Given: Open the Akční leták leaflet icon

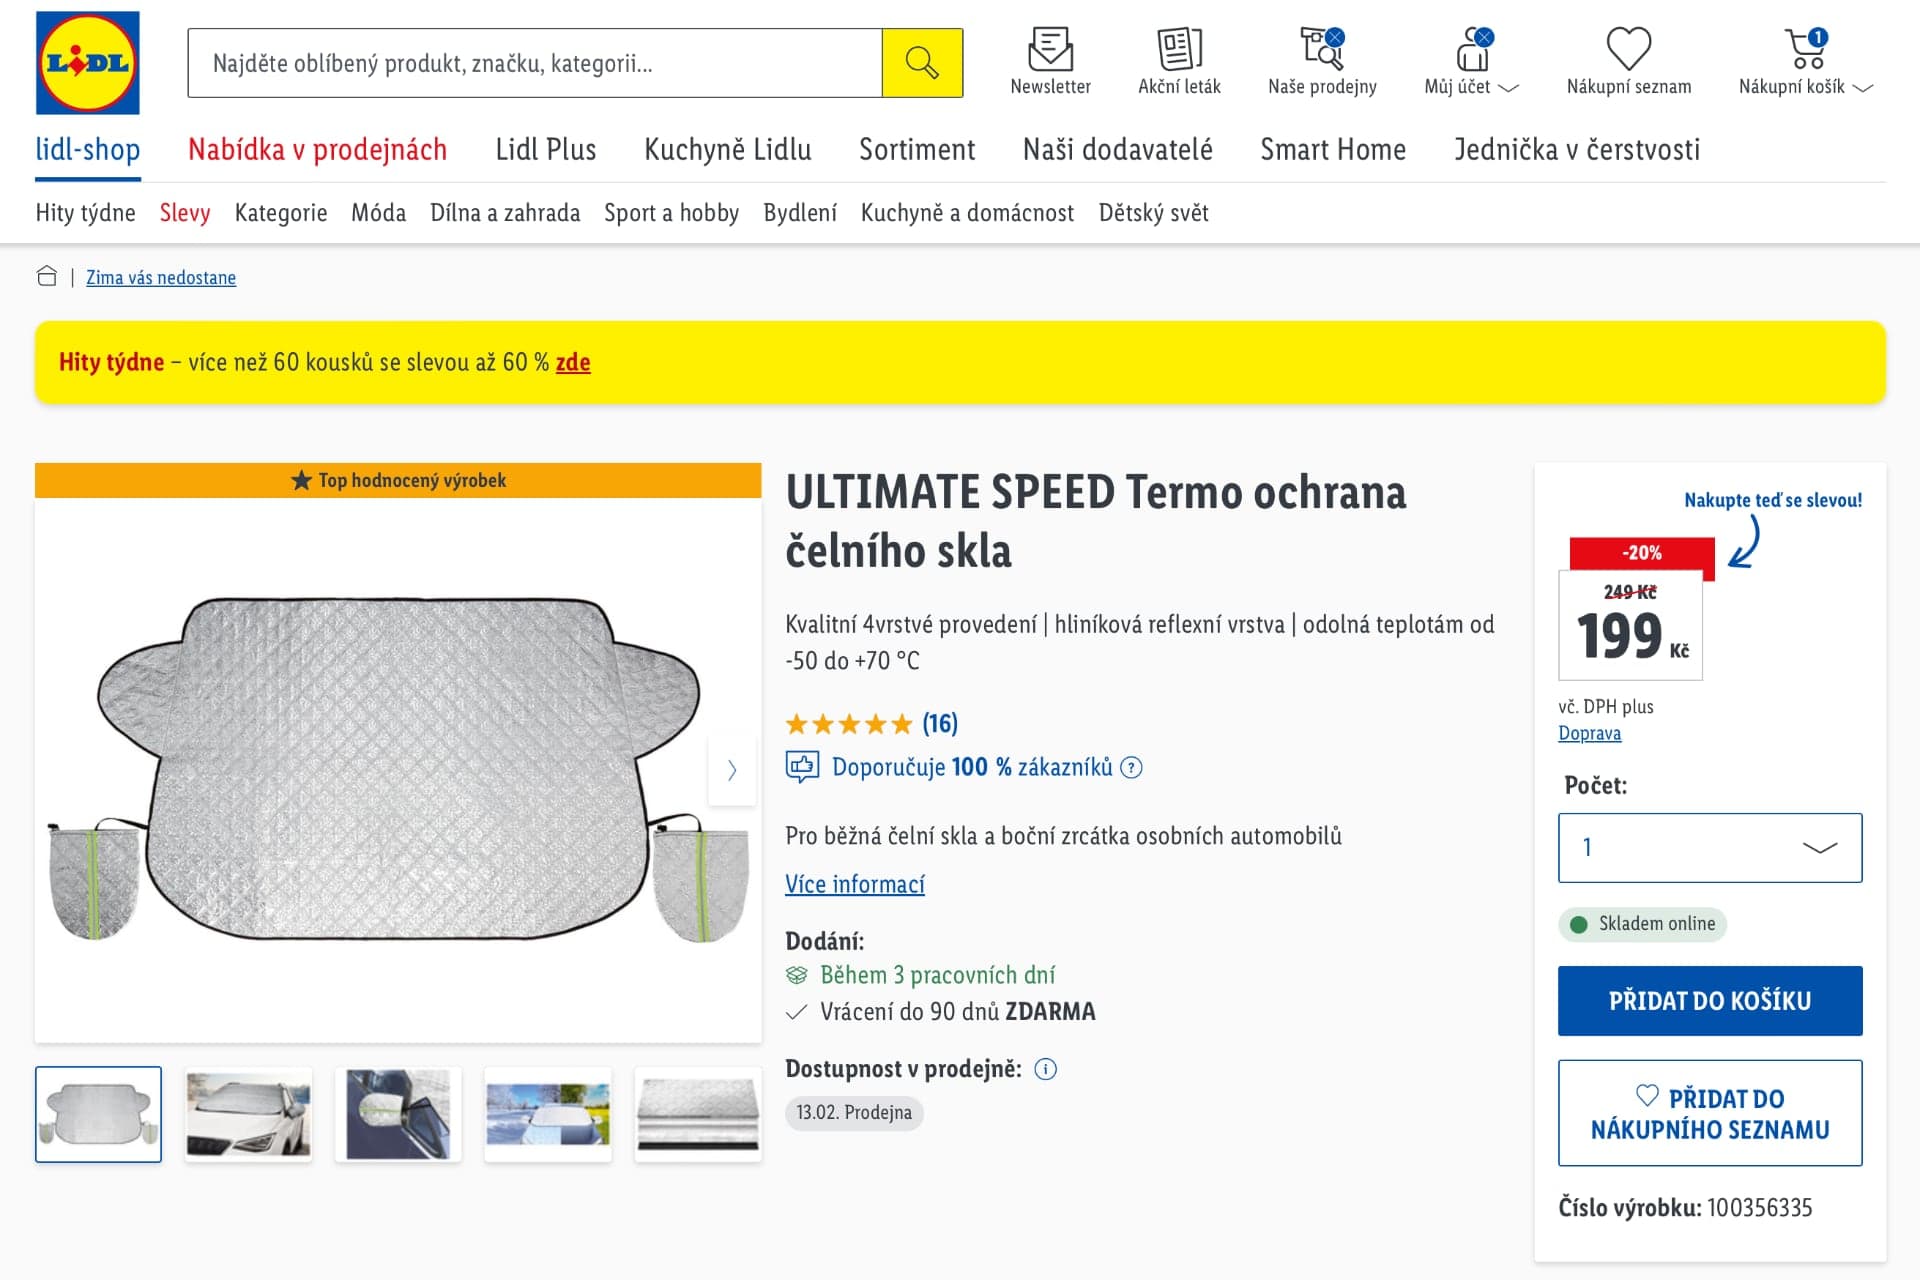Looking at the screenshot, I should pos(1180,48).
